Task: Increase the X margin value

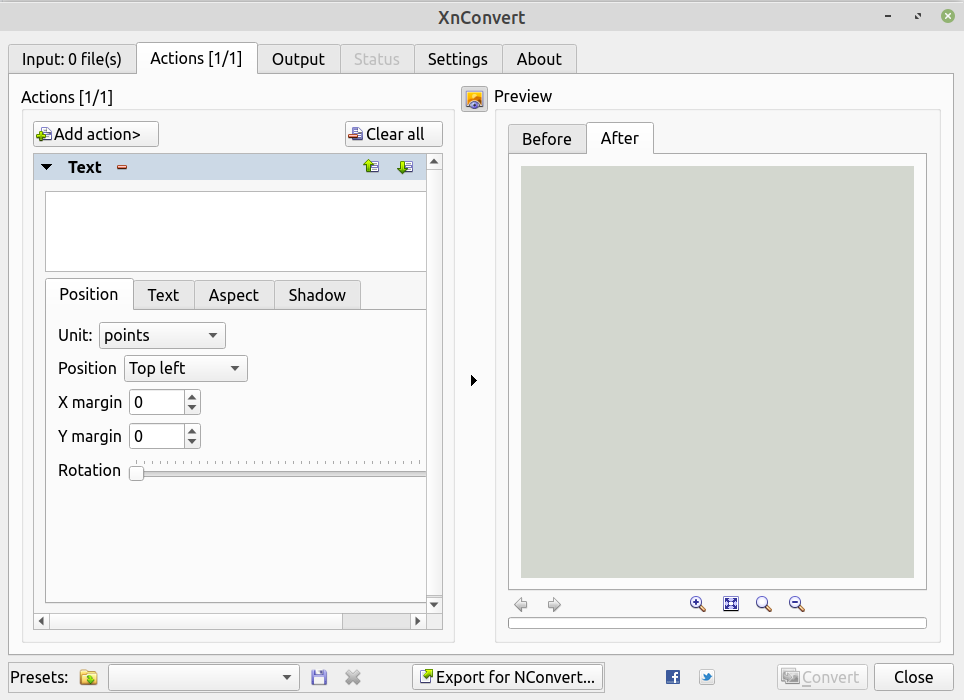Action: point(192,396)
